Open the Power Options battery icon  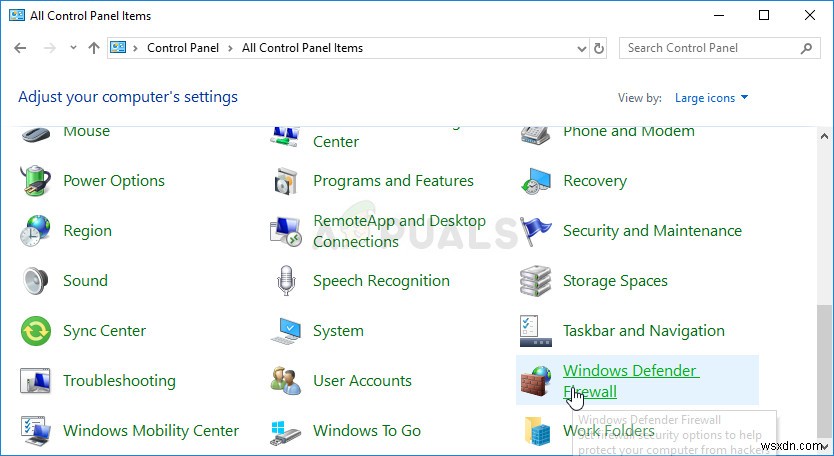coord(36,181)
